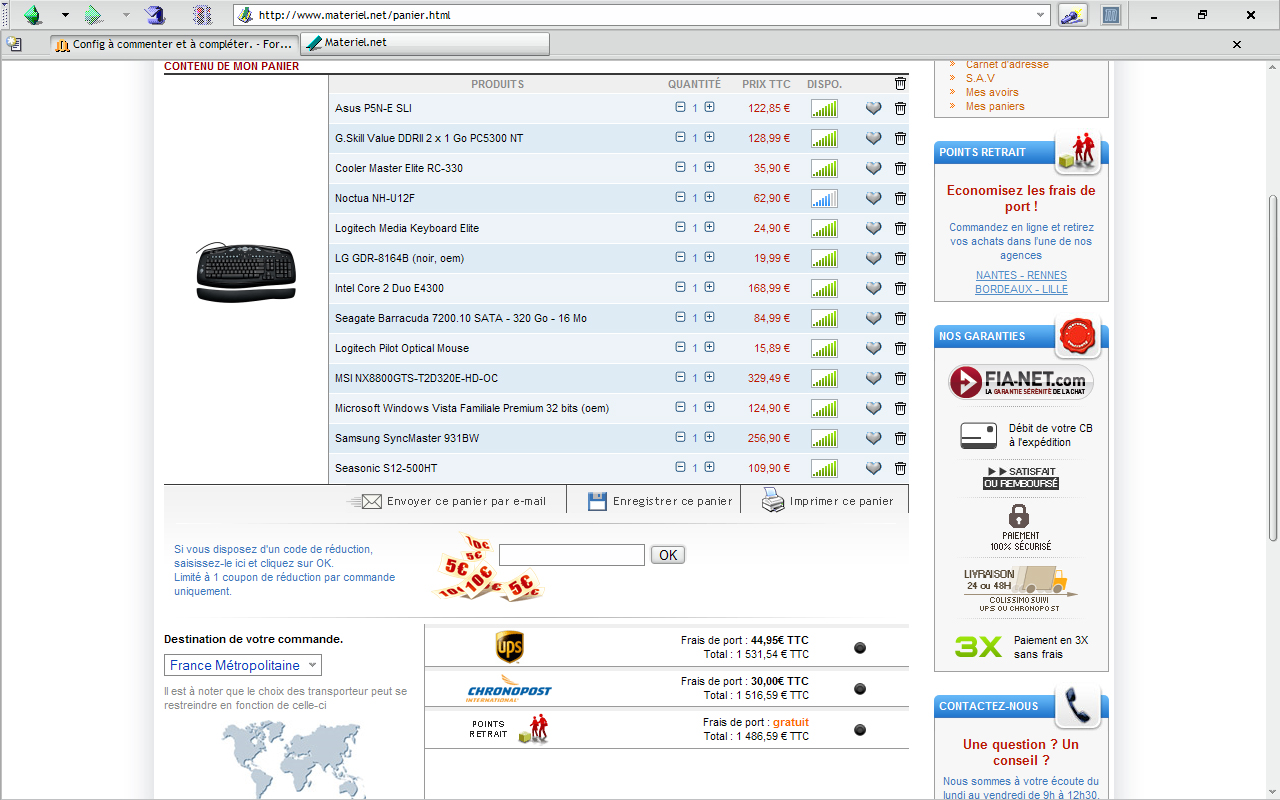The image size is (1280, 800).
Task: Click 'Enregistrer ce panier' floppy button
Action: click(x=660, y=501)
